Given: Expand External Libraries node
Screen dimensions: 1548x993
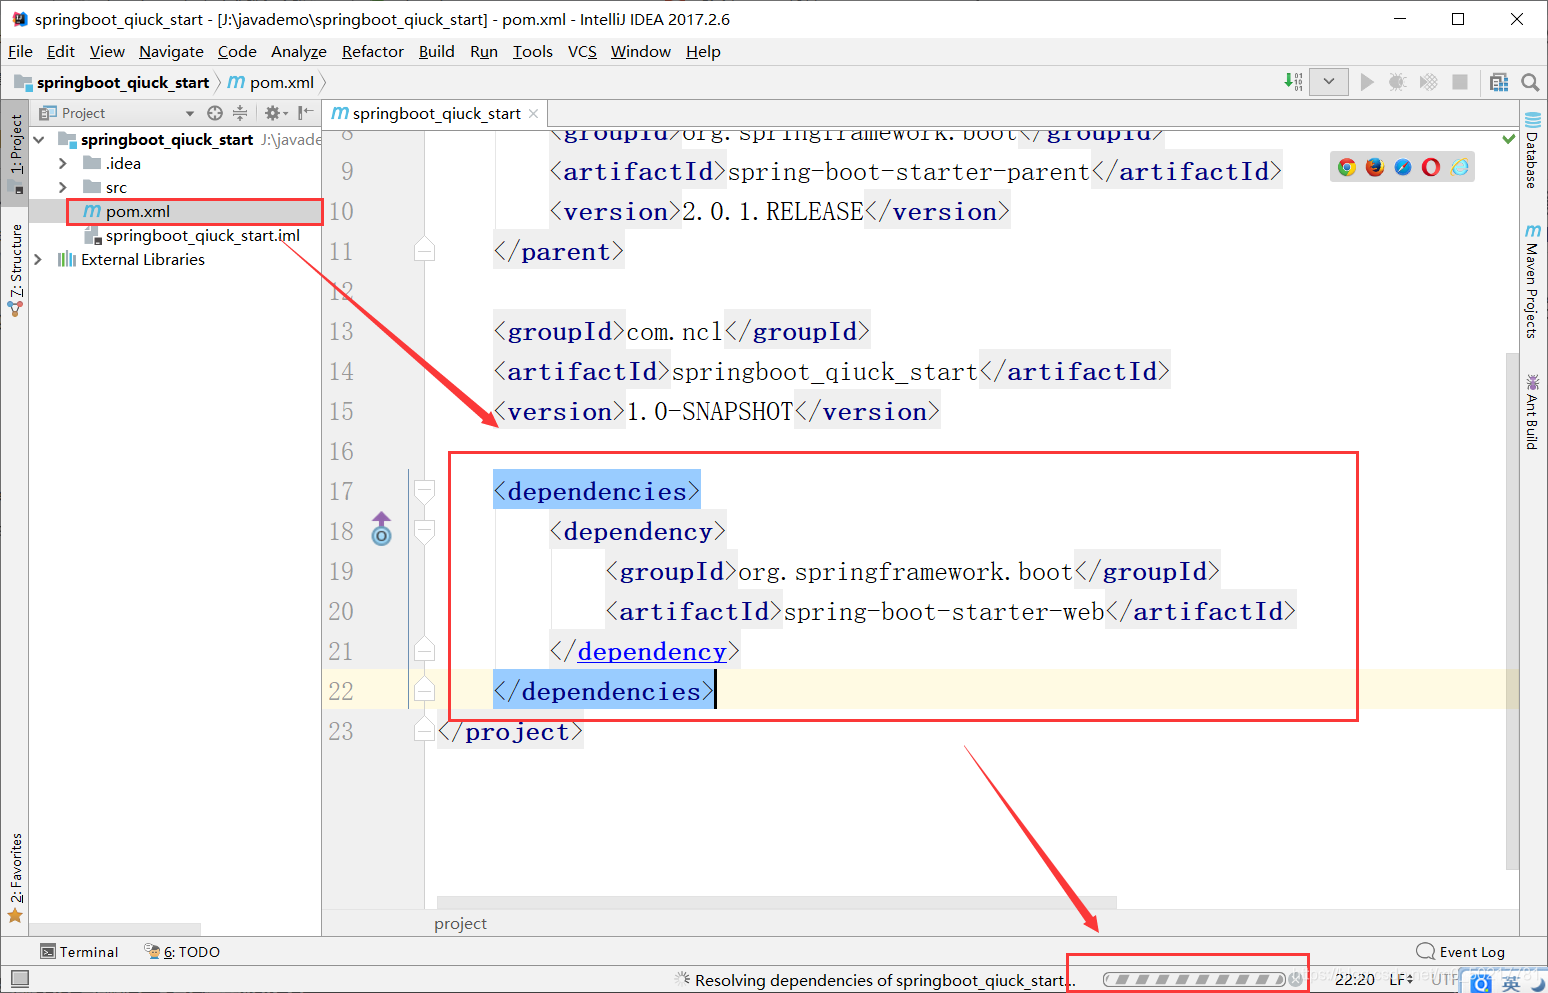Looking at the screenshot, I should (39, 259).
